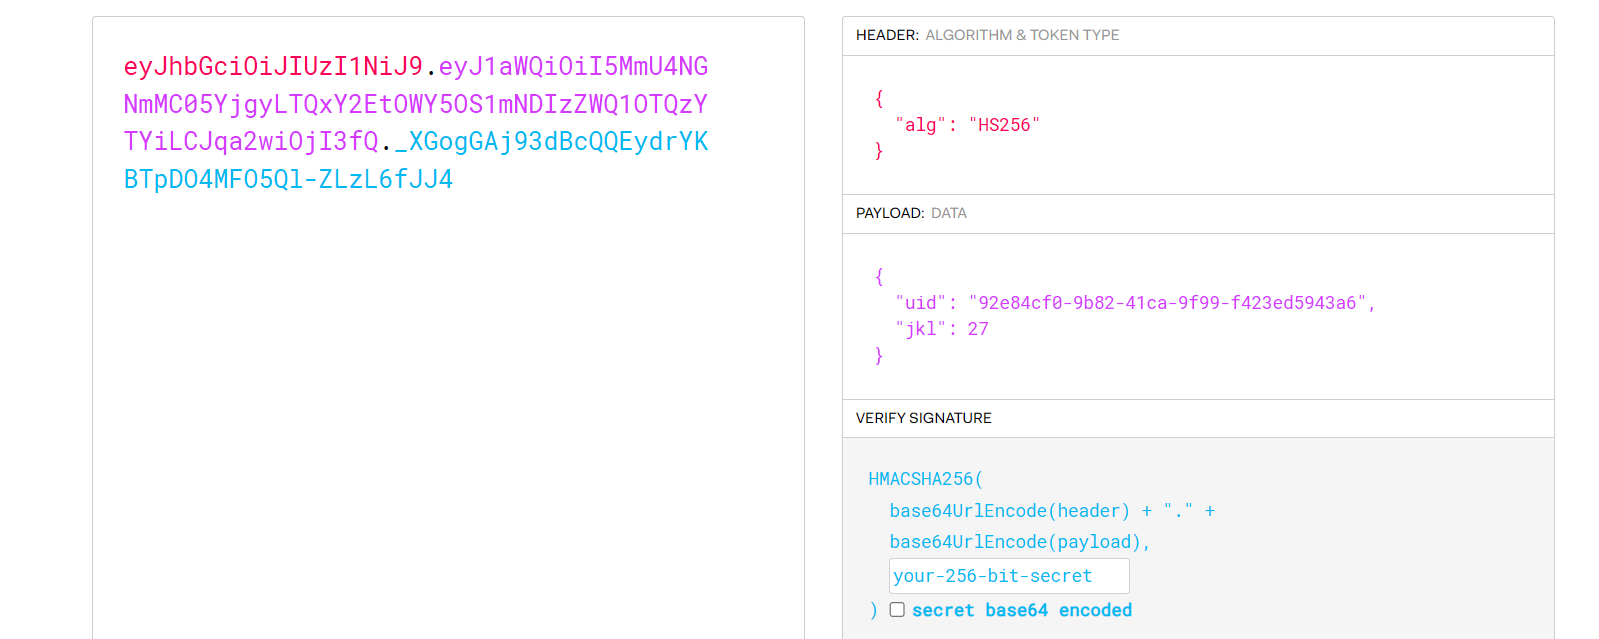Click token line starting with NmMC05Yjgy
Image resolution: width=1599 pixels, height=639 pixels.
[x=415, y=105]
